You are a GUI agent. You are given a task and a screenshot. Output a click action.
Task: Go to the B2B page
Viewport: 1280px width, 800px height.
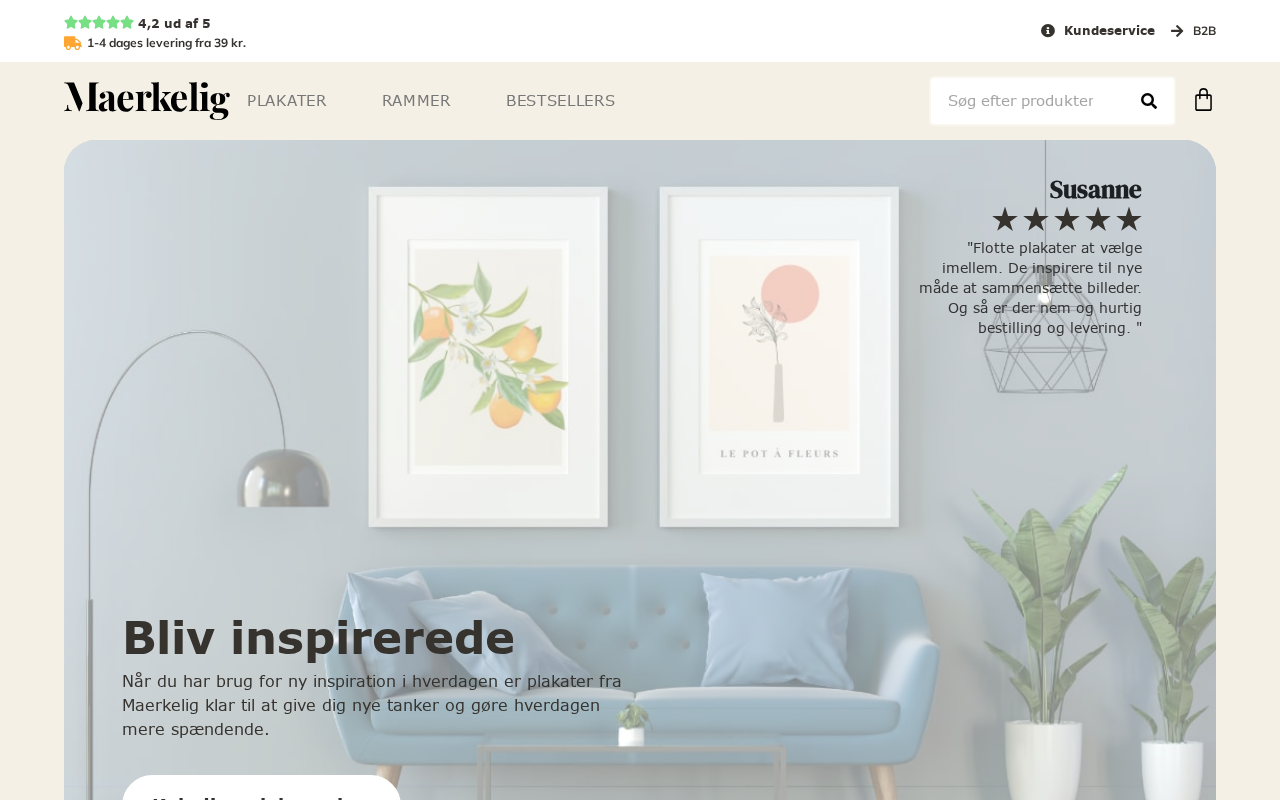point(1204,31)
